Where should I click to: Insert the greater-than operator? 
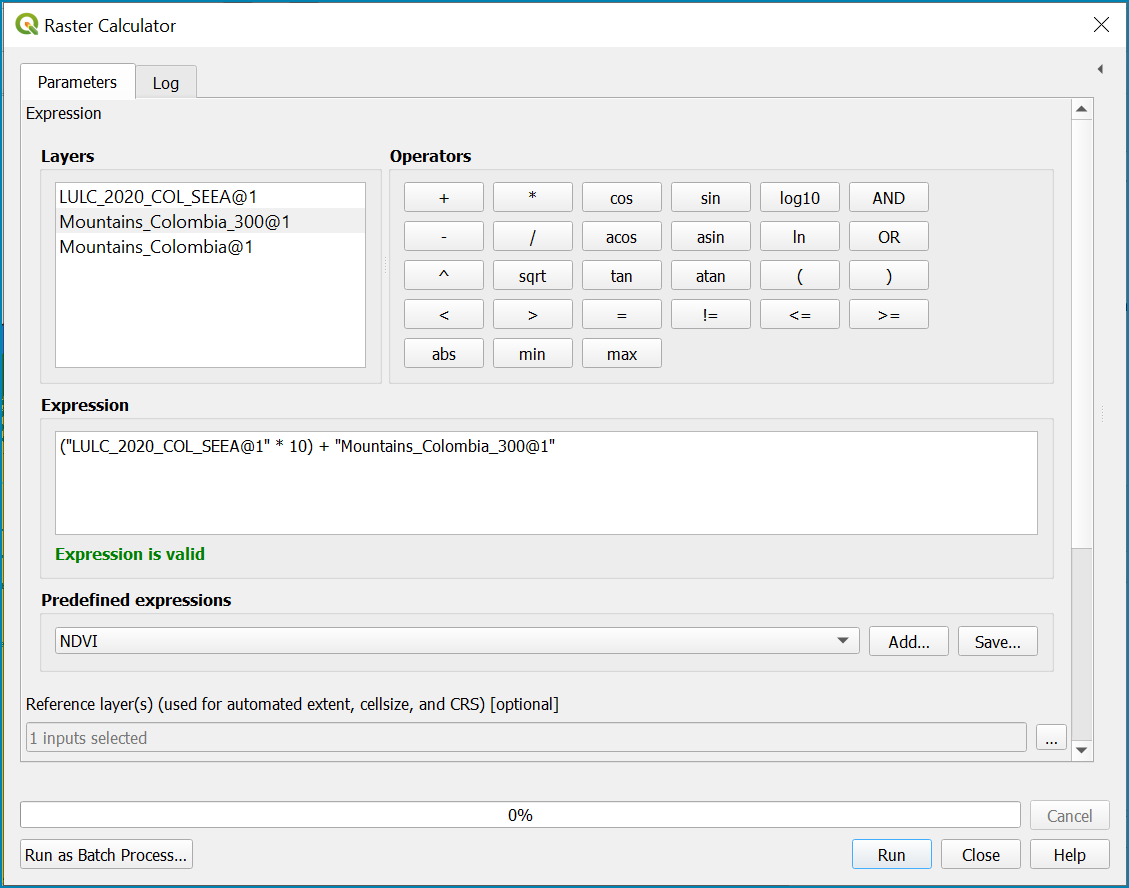coord(533,314)
